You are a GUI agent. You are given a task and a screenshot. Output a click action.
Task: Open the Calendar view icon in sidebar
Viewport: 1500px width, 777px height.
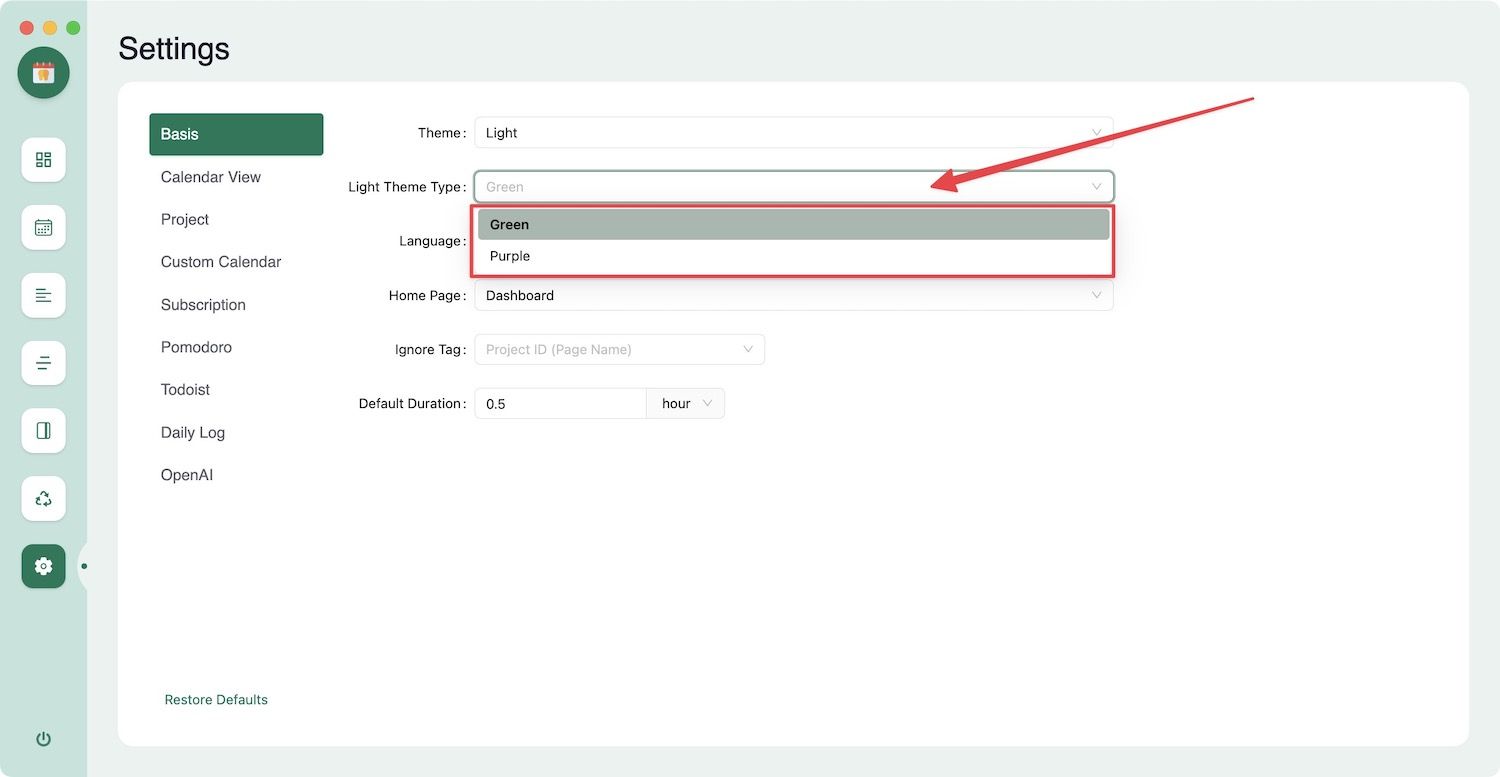[43, 227]
